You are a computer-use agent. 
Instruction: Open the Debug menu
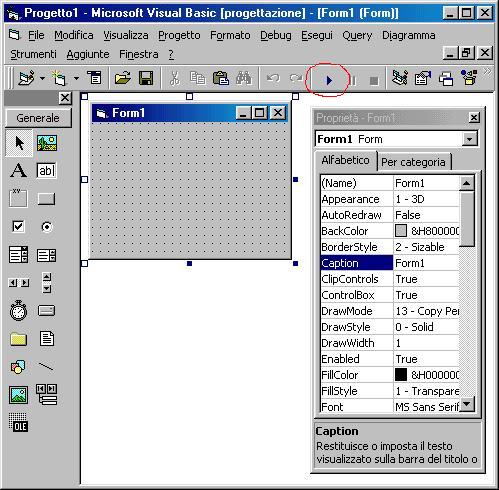[x=276, y=35]
